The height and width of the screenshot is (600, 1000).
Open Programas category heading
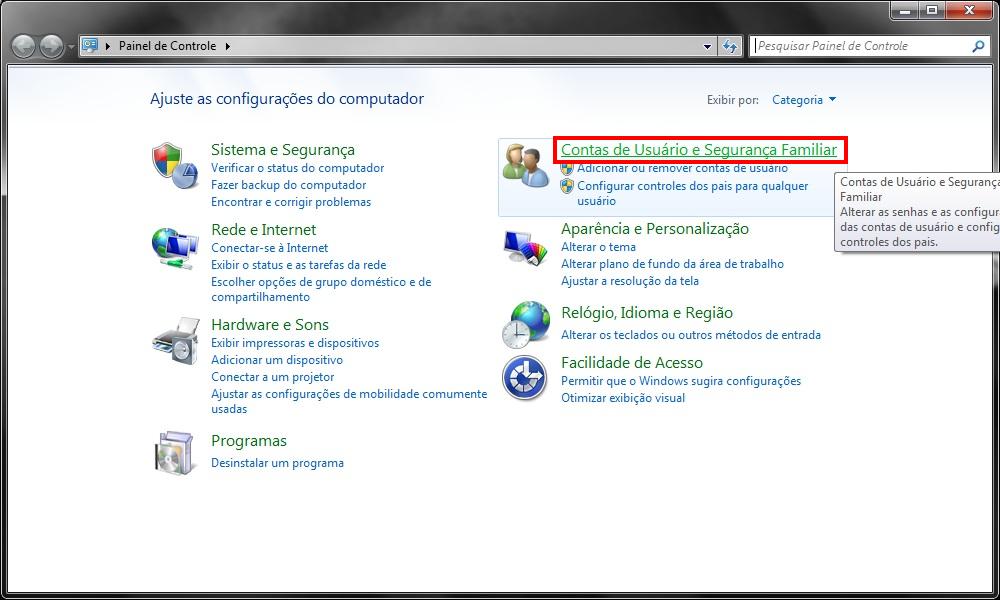click(x=249, y=441)
